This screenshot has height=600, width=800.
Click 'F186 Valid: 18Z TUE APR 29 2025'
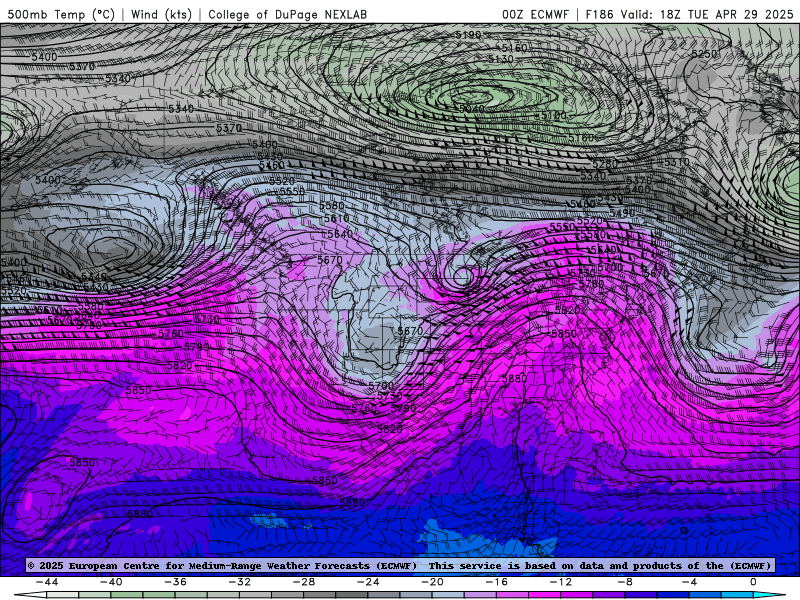pos(689,14)
